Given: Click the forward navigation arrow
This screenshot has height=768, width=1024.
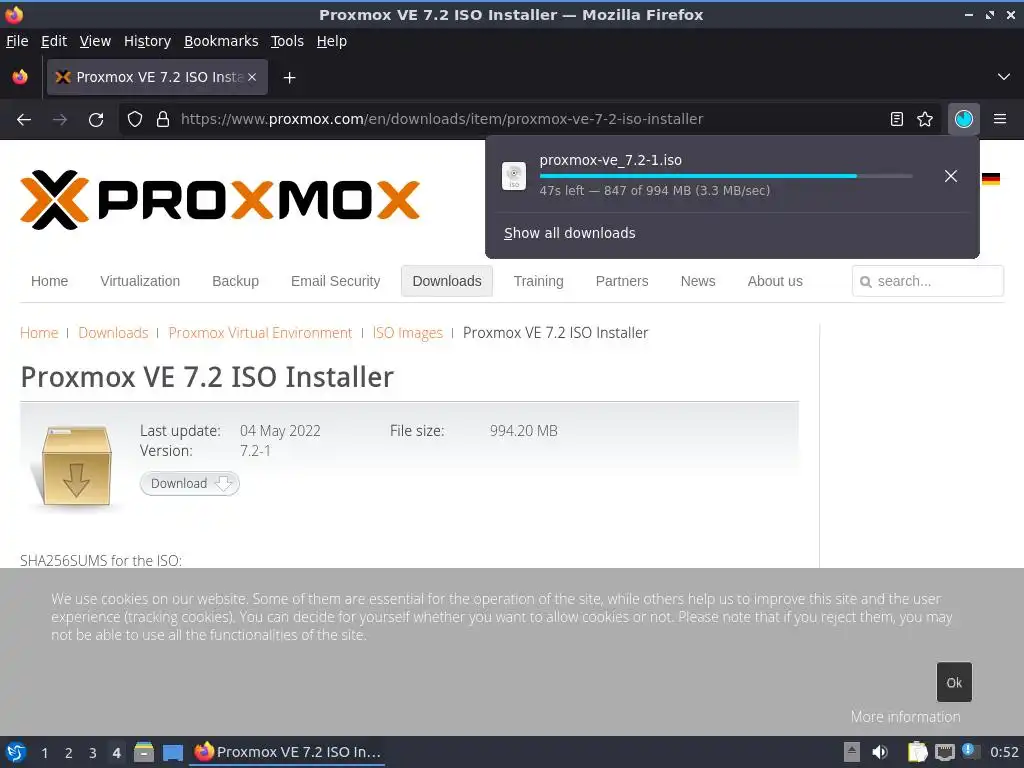Looking at the screenshot, I should pos(60,120).
